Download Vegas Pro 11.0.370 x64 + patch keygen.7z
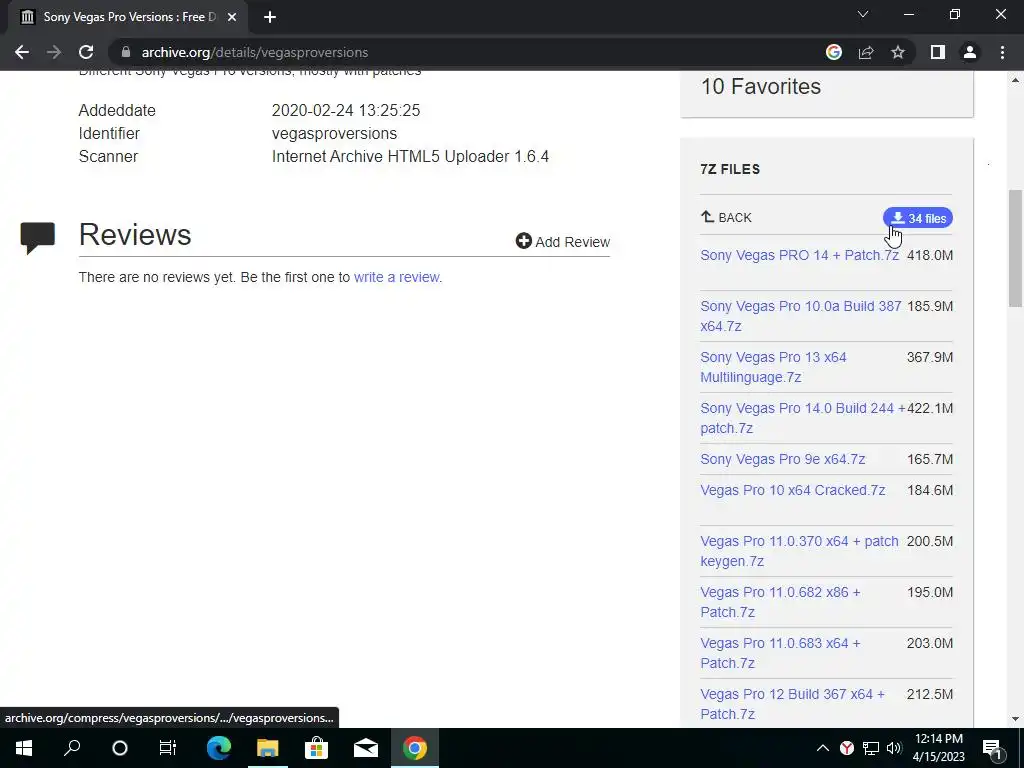 799,551
